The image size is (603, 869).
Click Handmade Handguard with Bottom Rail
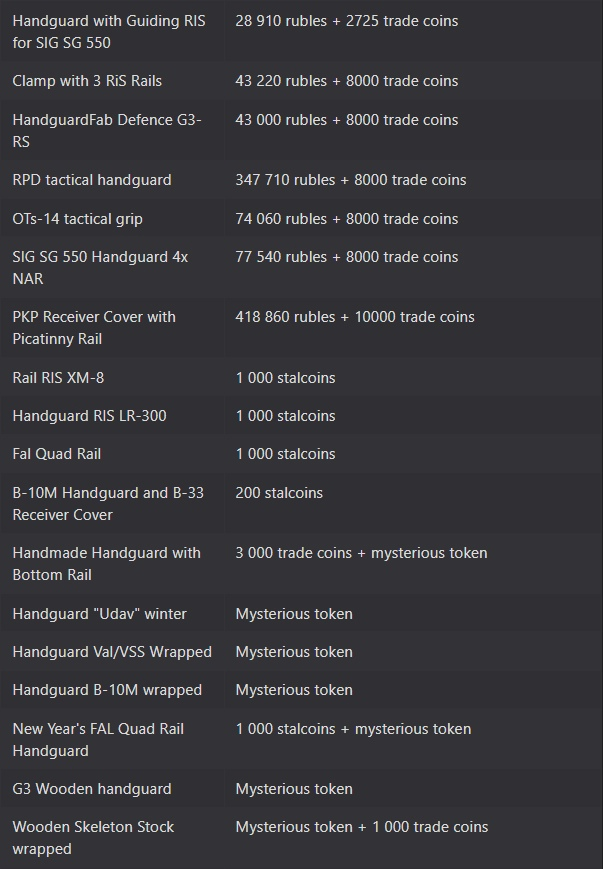pos(106,564)
